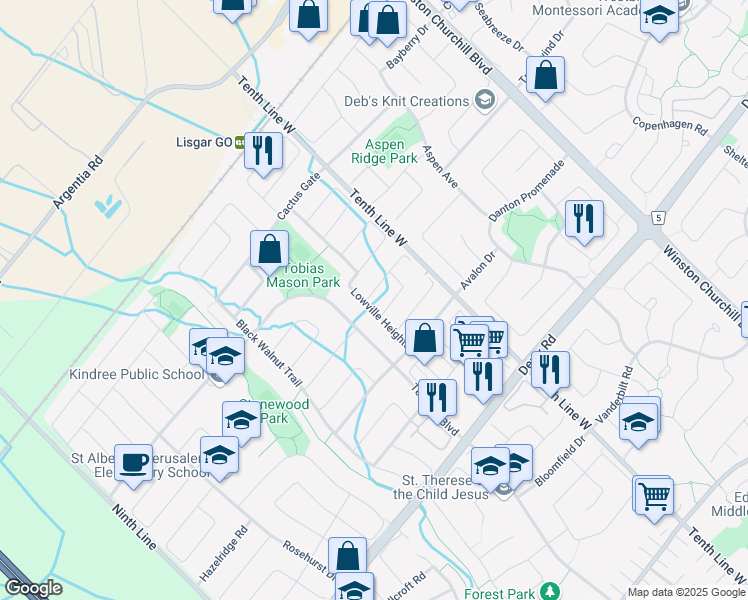
Task: Open the Lisgar GO station icon
Action: click(x=239, y=142)
